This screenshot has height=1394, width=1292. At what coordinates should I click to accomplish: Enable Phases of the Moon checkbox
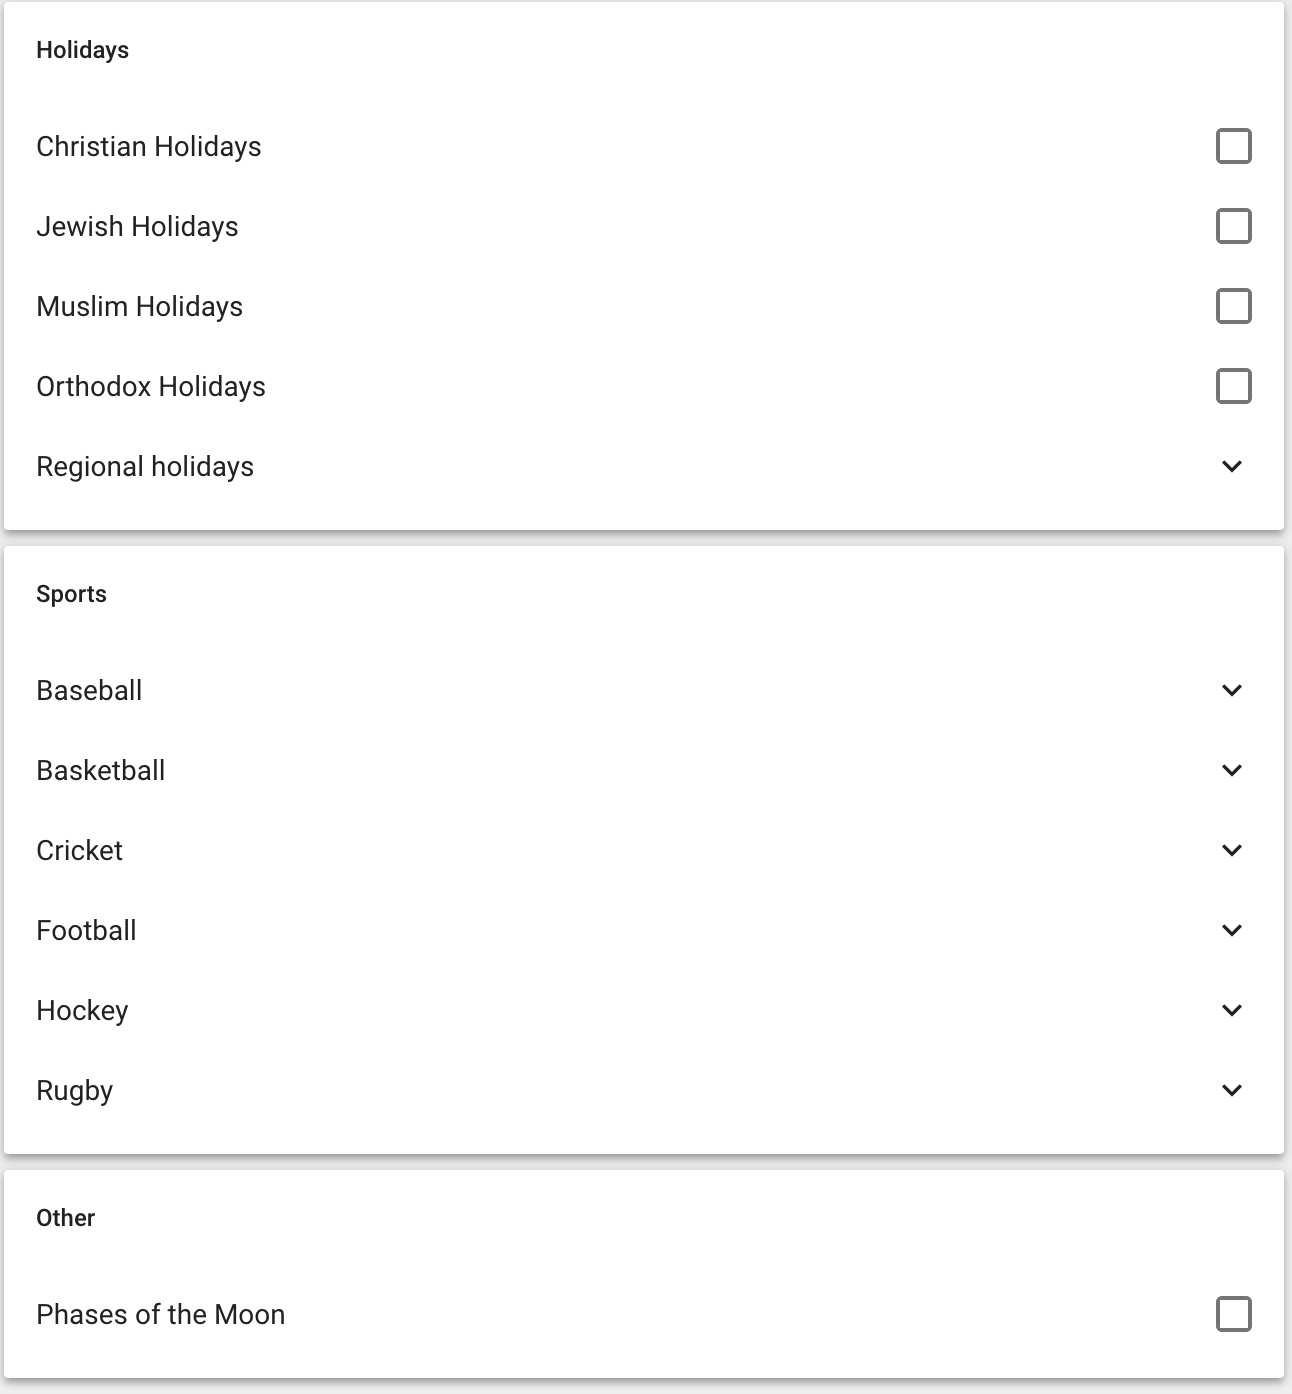point(1233,1314)
